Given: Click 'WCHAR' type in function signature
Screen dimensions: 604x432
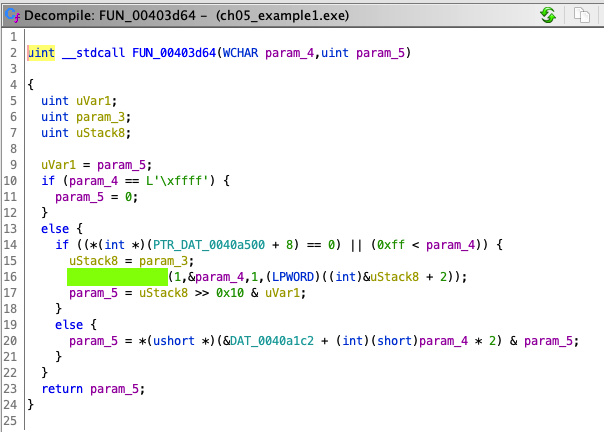Looking at the screenshot, I should click(240, 53).
